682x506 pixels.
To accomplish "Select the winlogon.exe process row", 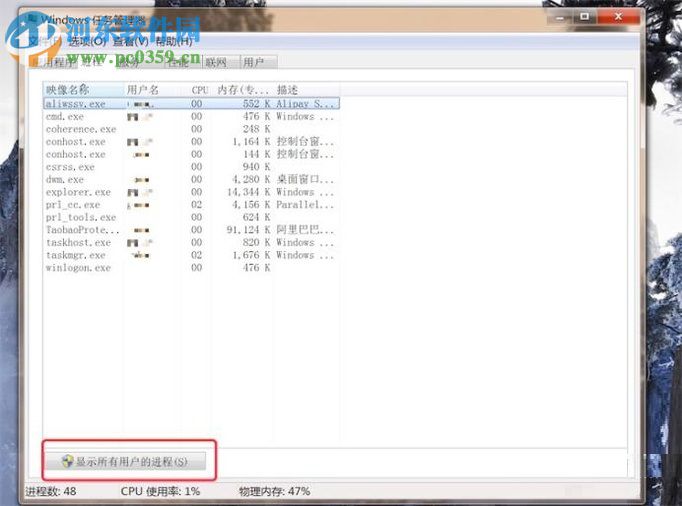I will (x=191, y=268).
